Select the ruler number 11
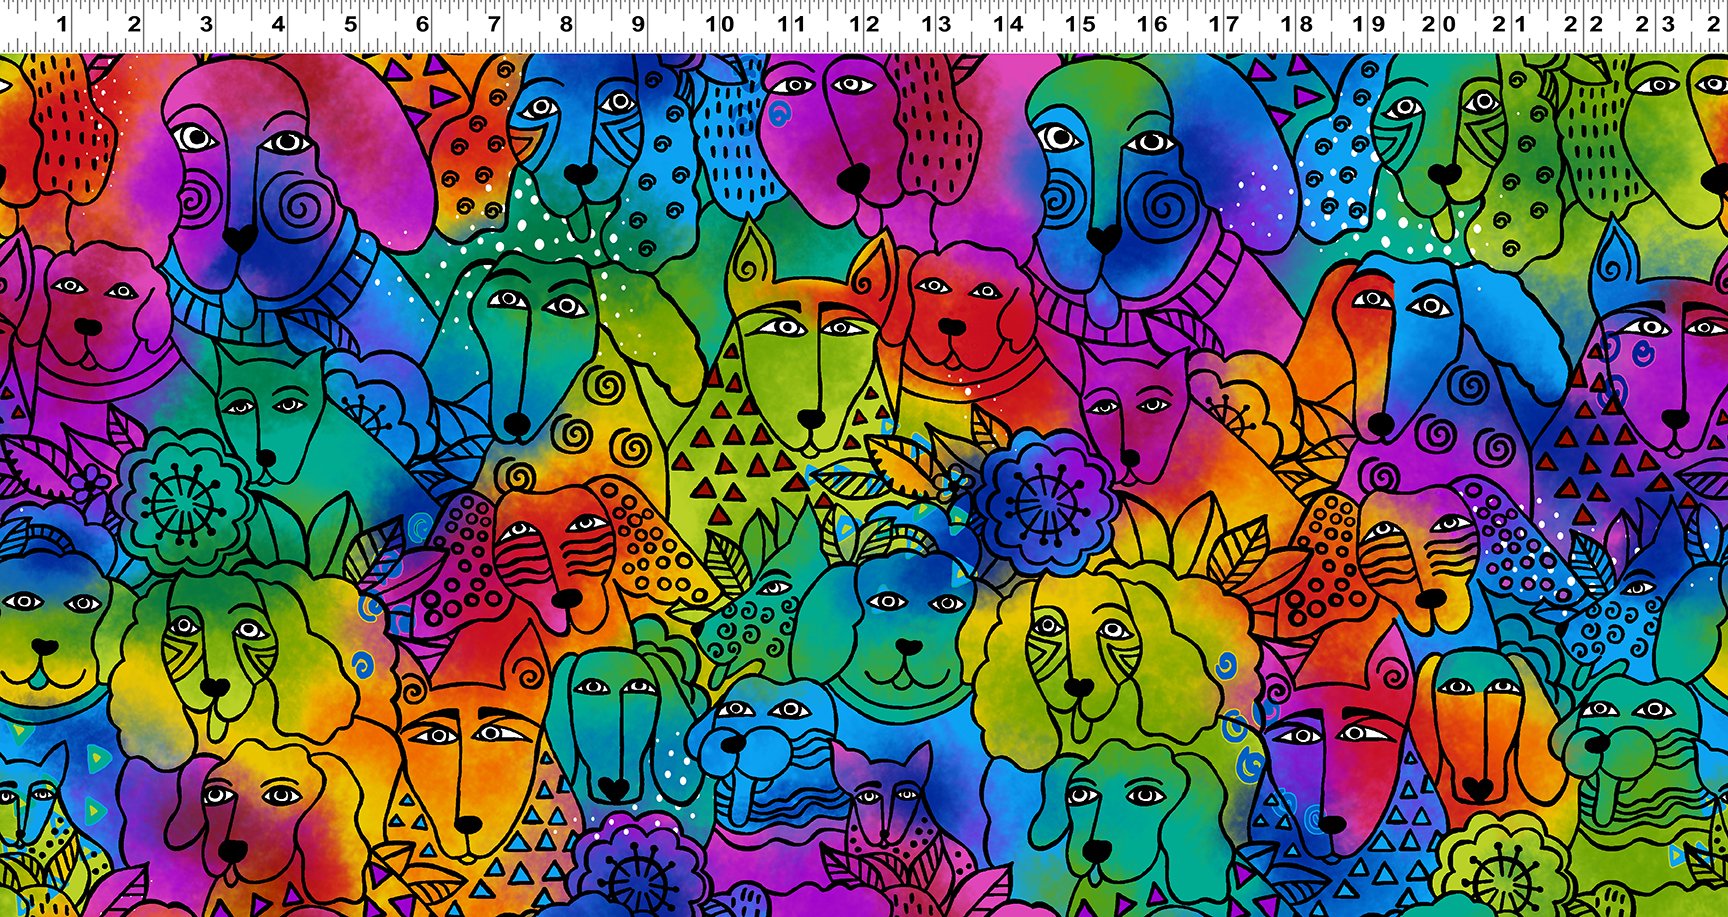 (792, 24)
